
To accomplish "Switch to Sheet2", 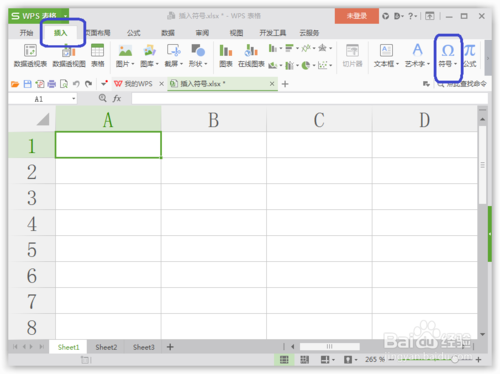I will tap(106, 347).
